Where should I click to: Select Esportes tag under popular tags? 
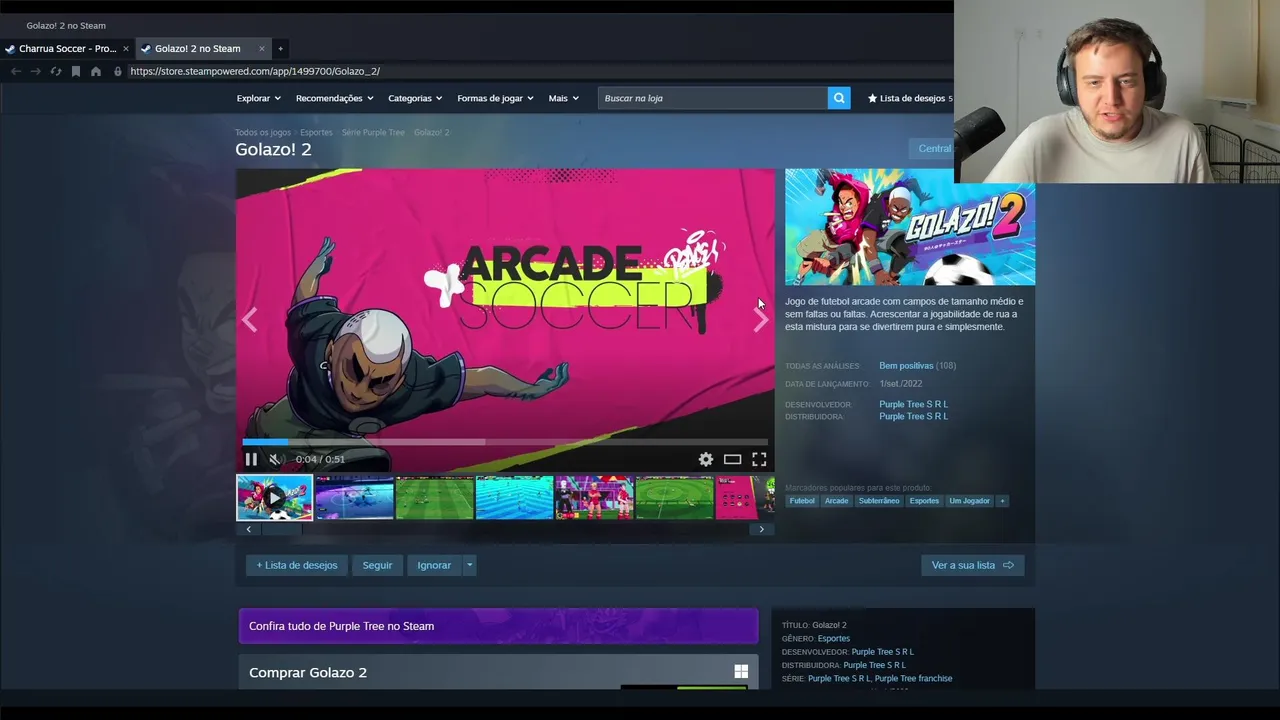924,500
